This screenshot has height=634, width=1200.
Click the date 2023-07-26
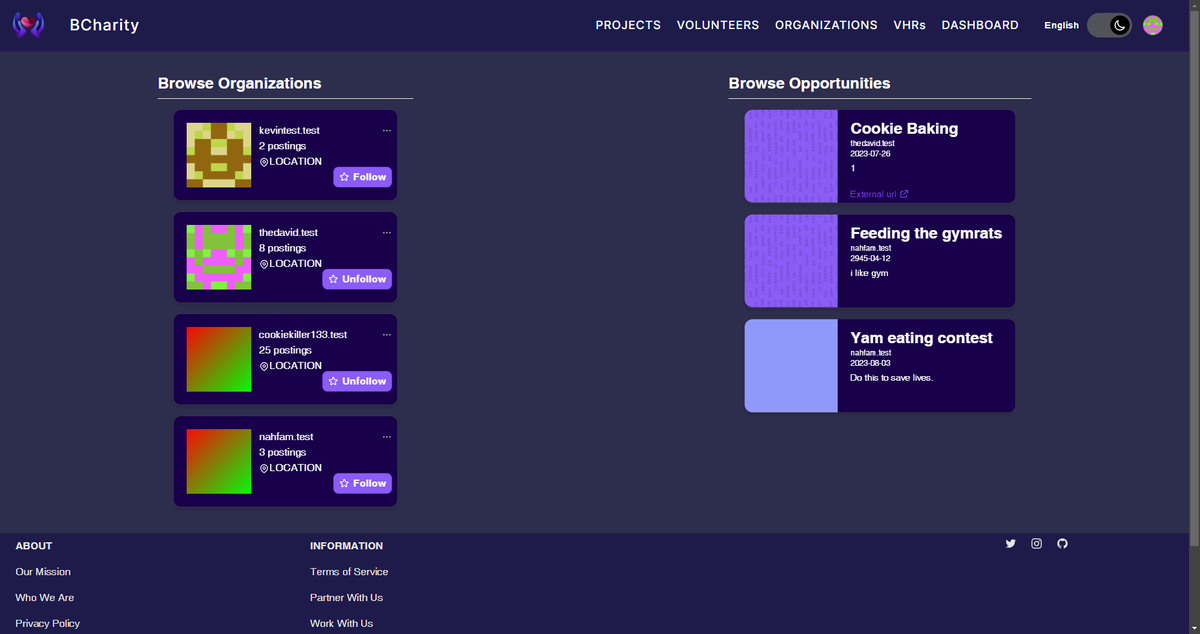870,154
